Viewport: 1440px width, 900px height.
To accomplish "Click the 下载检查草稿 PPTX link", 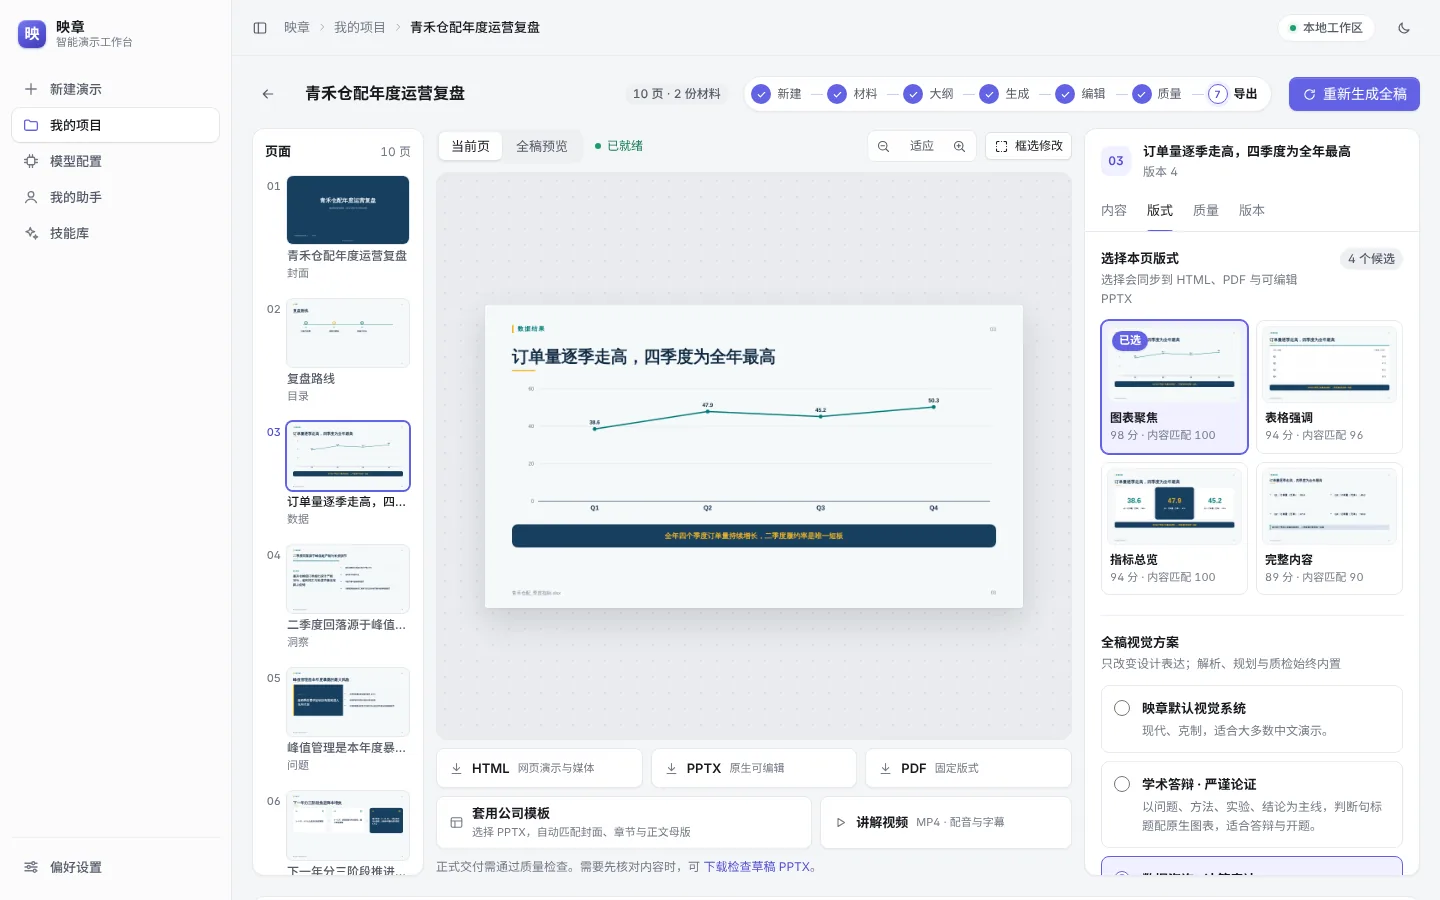I will (x=757, y=867).
